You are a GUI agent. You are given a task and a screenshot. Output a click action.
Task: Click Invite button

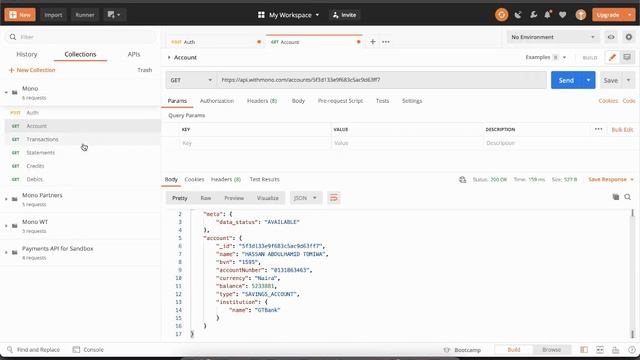pos(344,15)
